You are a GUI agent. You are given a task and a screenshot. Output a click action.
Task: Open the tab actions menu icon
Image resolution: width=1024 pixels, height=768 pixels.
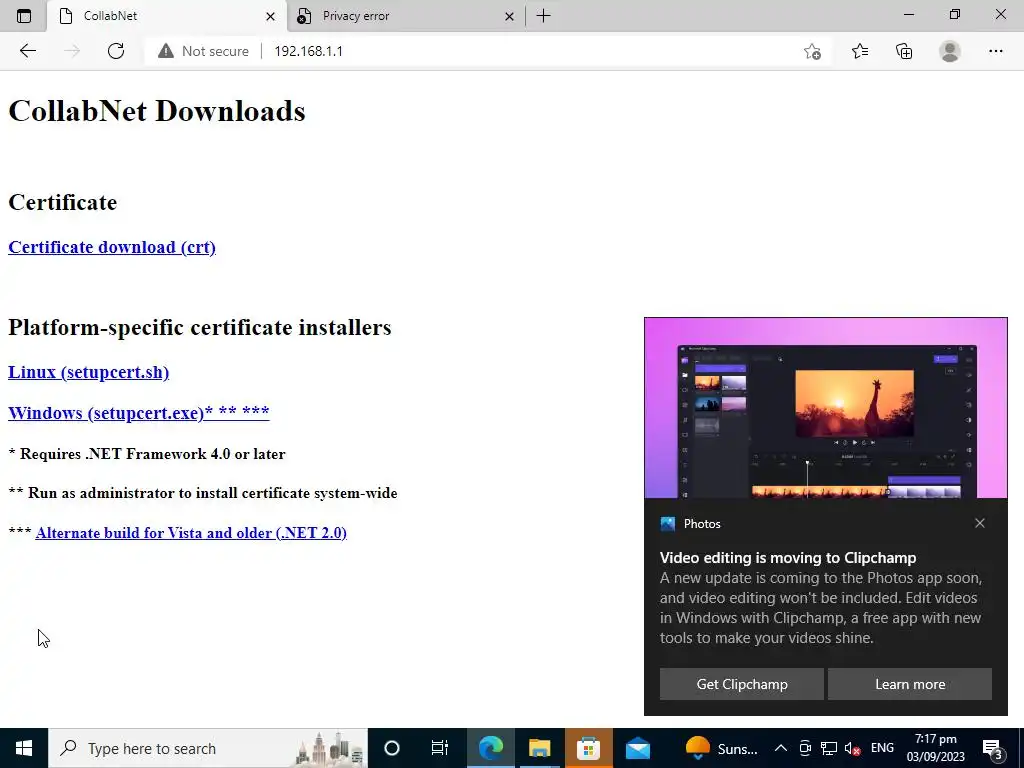tap(24, 16)
